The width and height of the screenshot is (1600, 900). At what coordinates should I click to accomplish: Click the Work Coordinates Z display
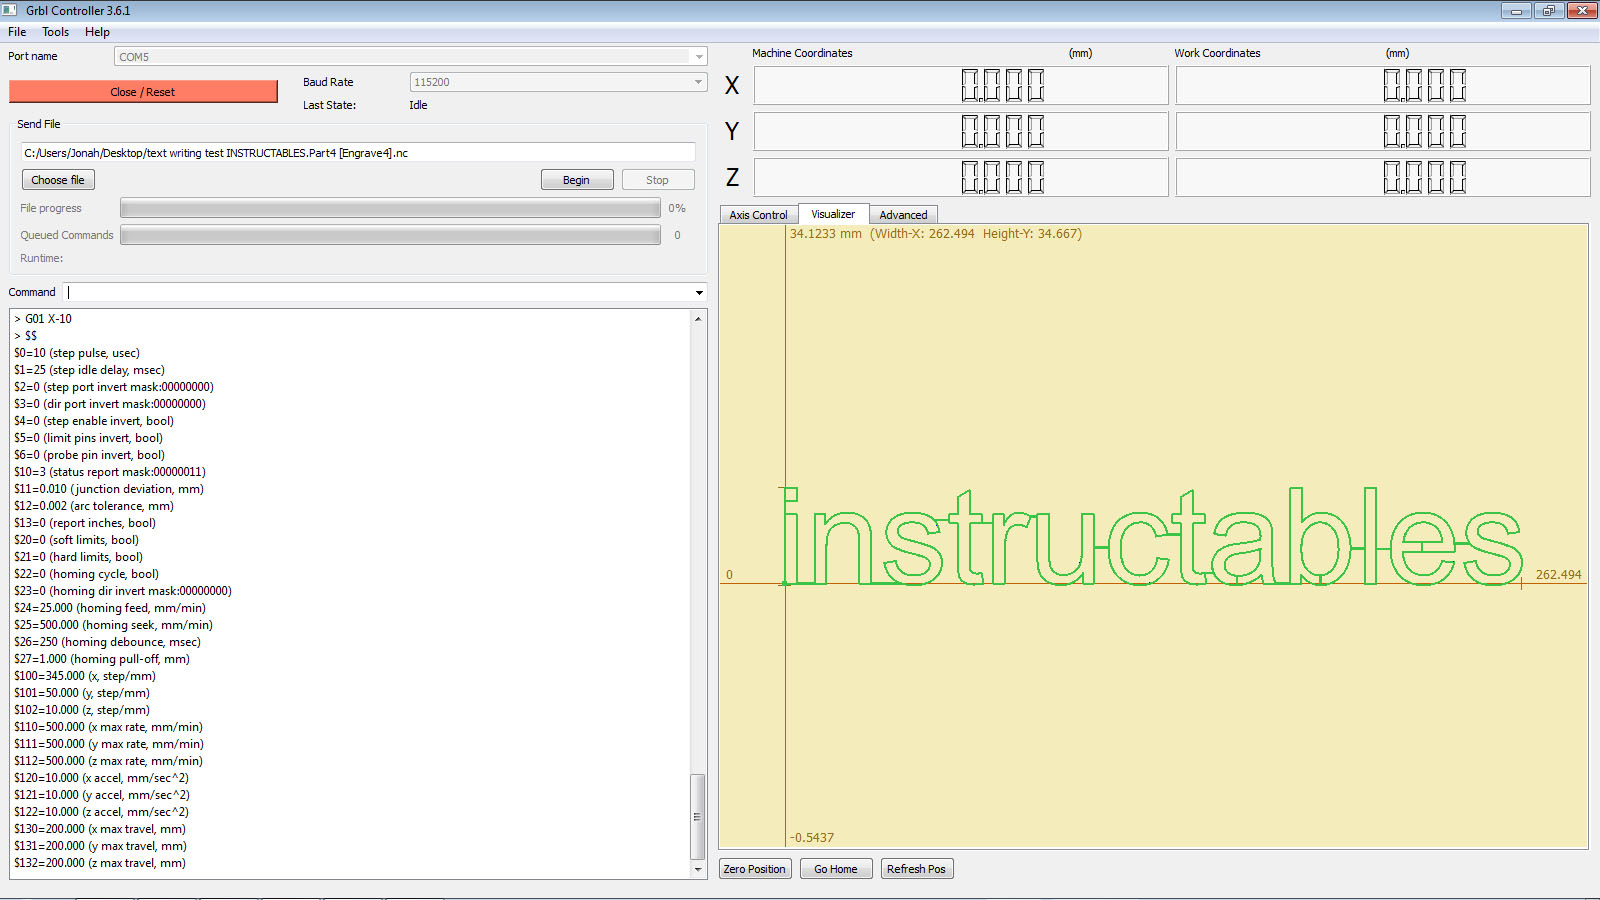pyautogui.click(x=1383, y=177)
